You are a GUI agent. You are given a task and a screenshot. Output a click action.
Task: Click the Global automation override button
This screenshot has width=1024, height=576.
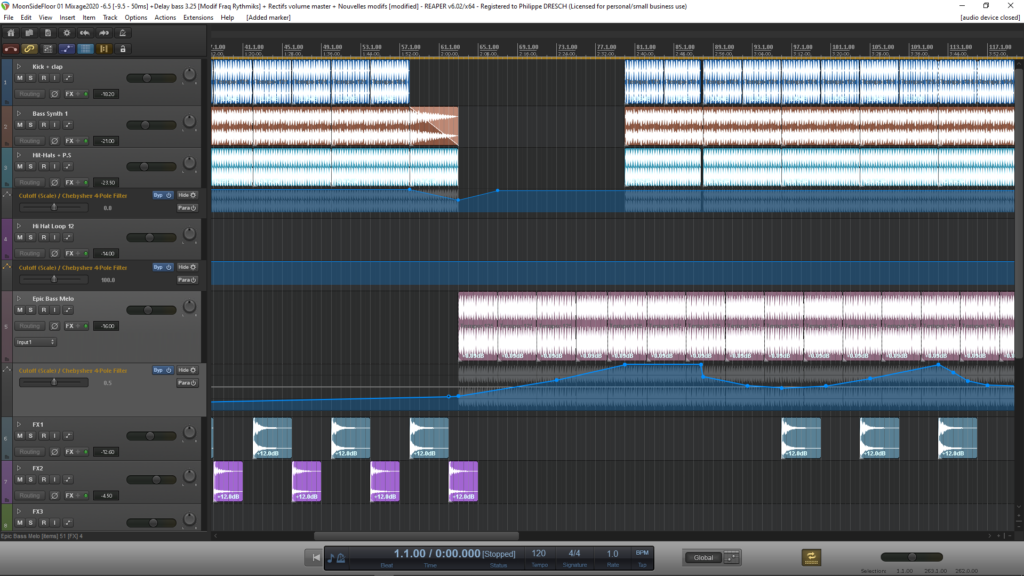[703, 557]
